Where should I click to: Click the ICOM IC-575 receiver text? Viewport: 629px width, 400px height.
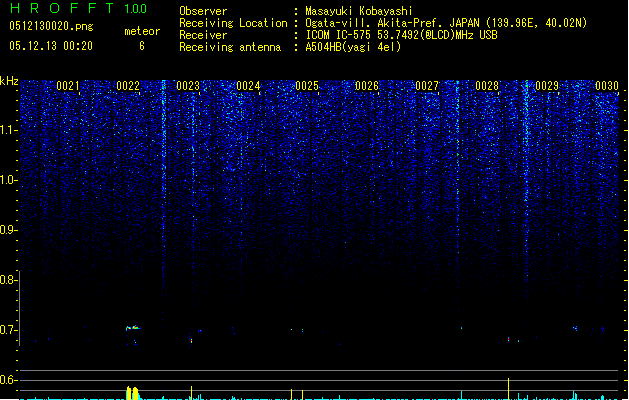[x=401, y=35]
